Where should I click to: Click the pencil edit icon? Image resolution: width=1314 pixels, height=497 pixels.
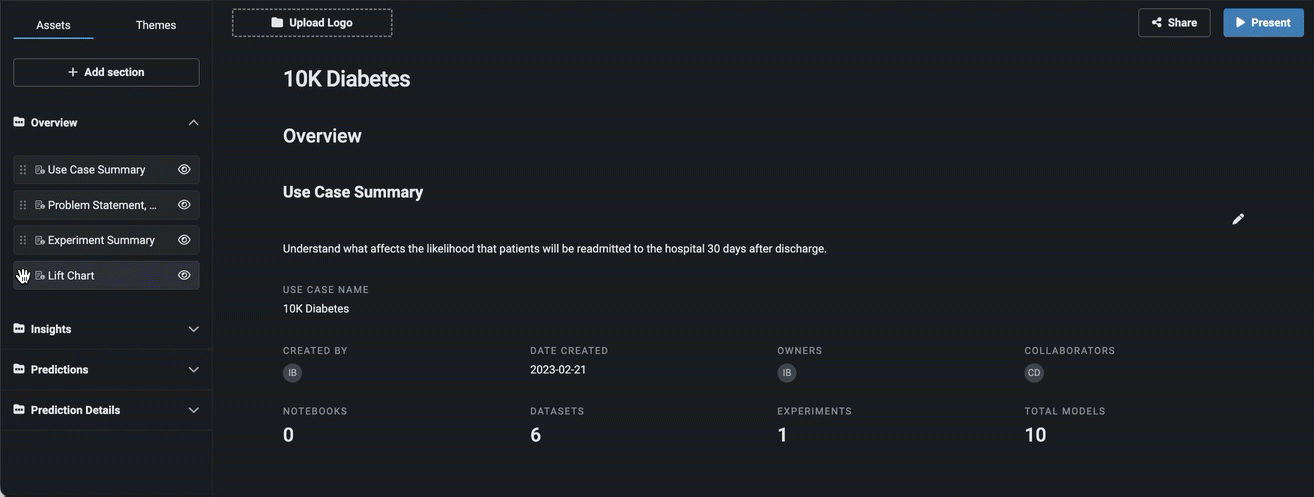(1238, 219)
